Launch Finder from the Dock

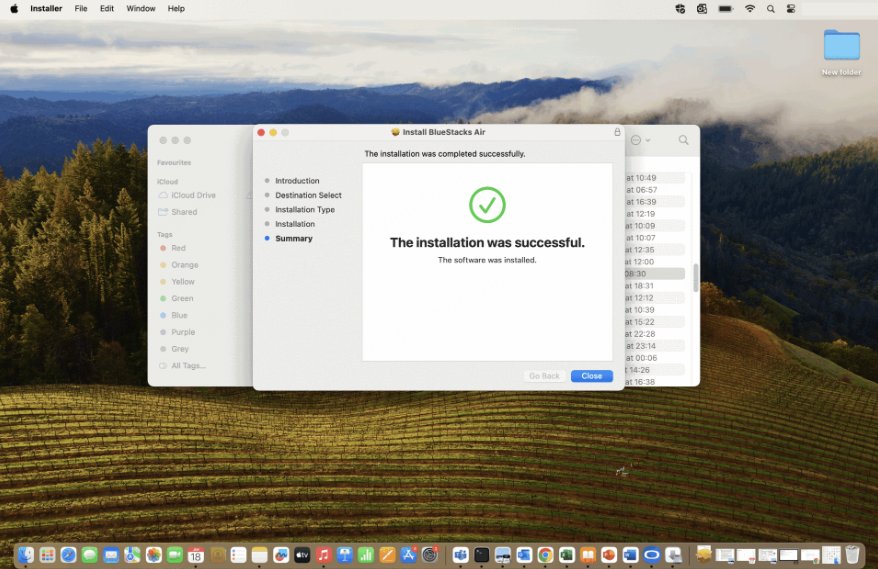[26, 554]
